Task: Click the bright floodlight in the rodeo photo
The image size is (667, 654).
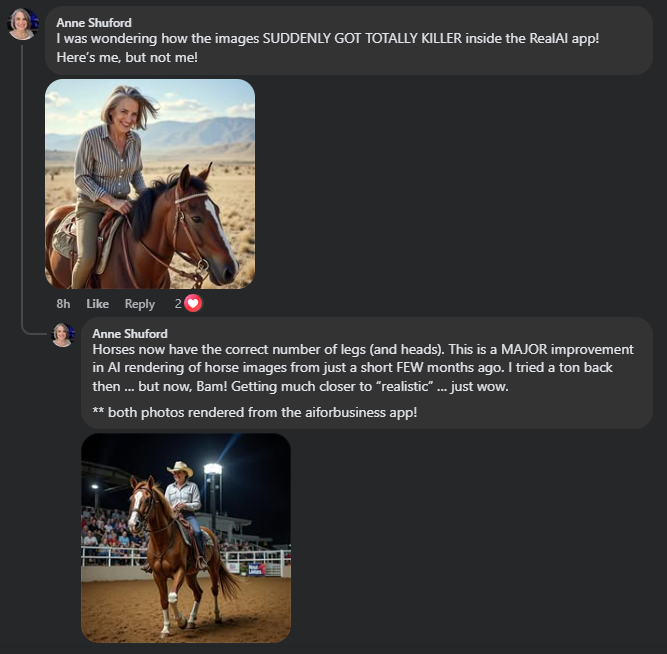Action: 212,468
